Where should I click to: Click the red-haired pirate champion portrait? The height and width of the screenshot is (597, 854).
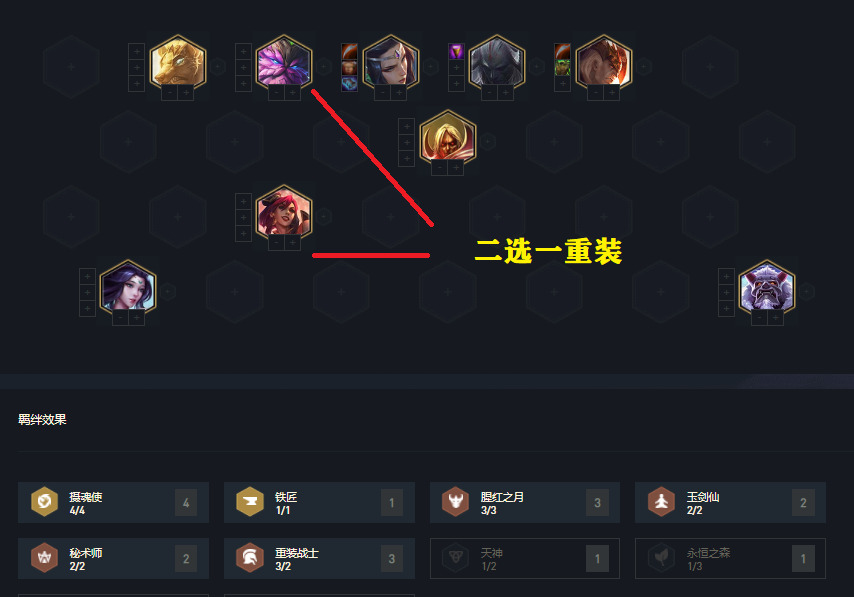284,212
